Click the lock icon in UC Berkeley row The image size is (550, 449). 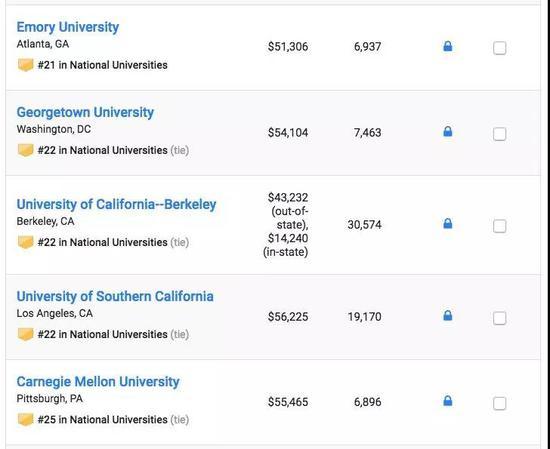448,223
